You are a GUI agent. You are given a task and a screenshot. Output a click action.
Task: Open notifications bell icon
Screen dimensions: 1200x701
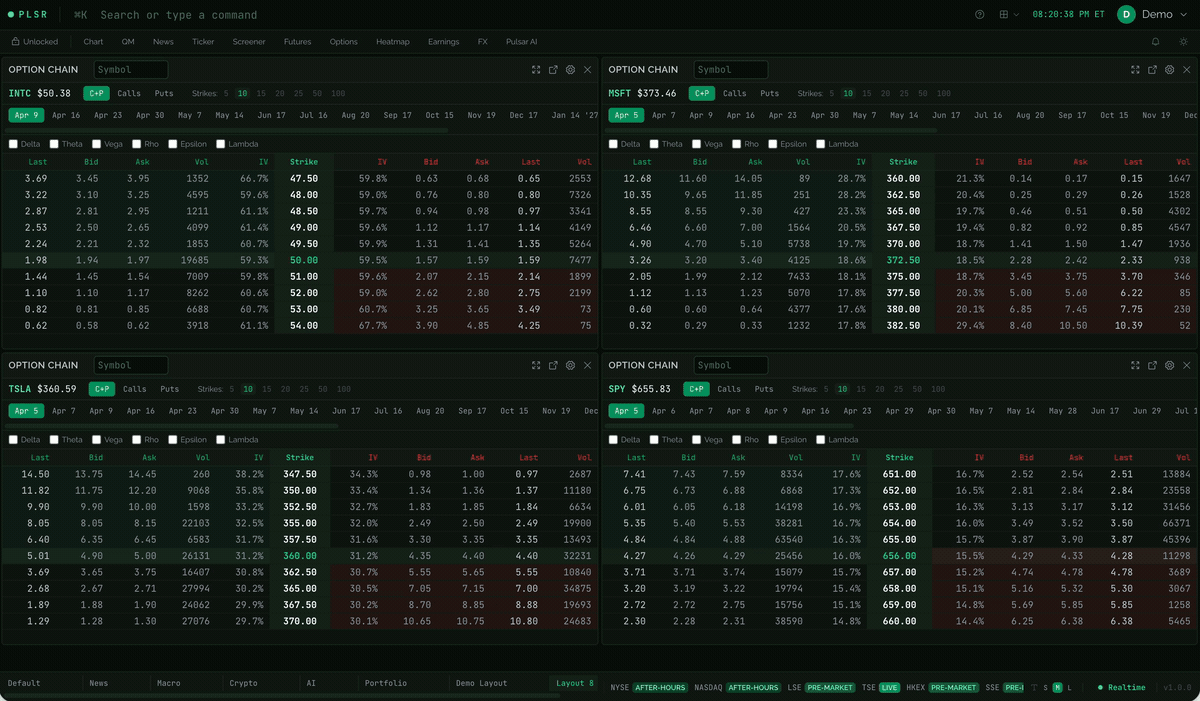1156,42
